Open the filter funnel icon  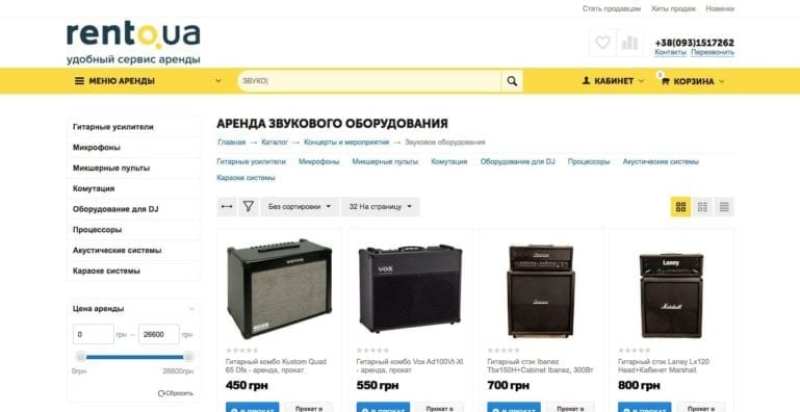[248, 207]
